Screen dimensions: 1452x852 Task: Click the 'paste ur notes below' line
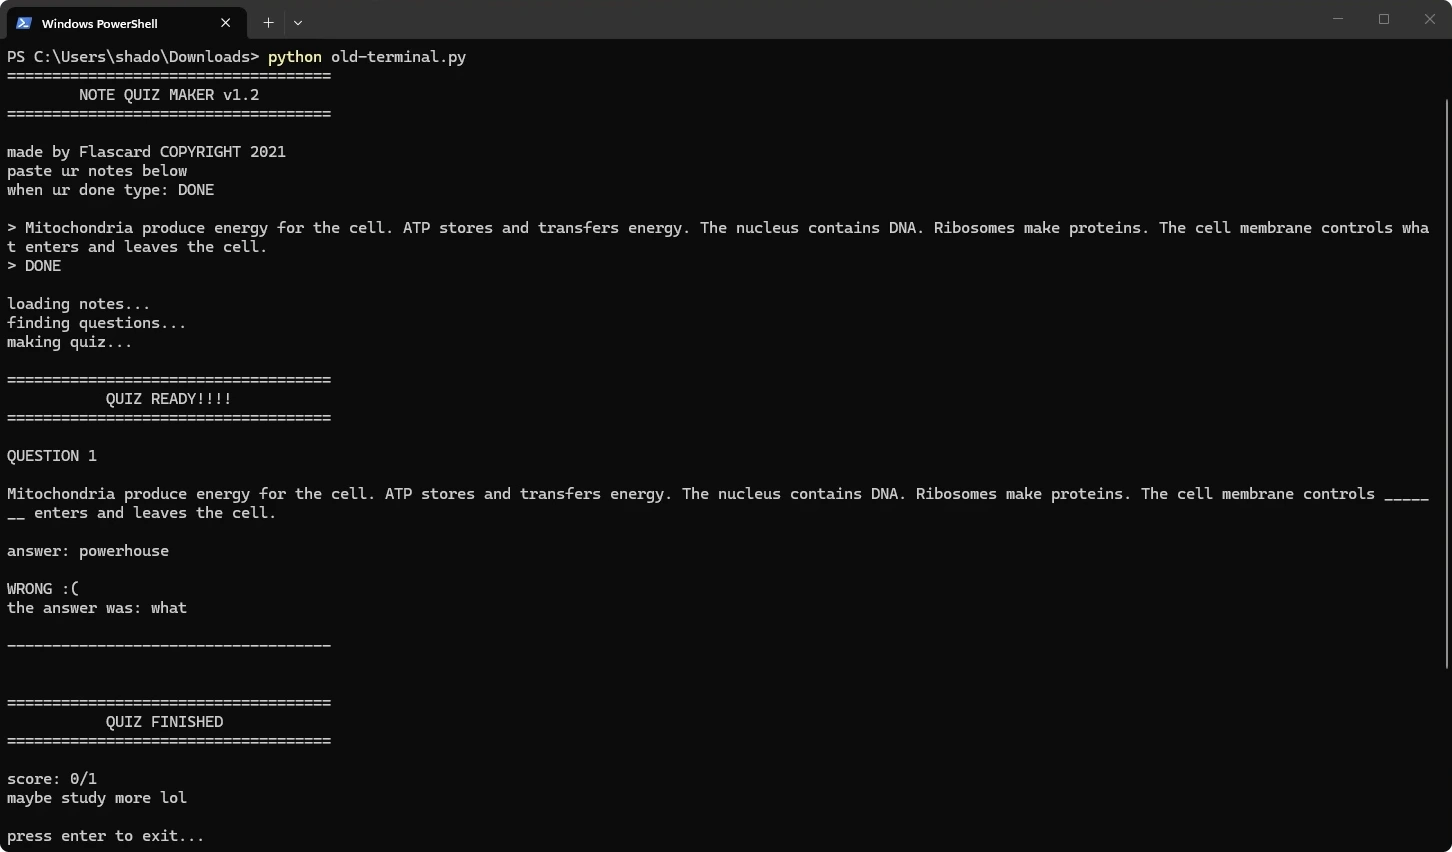[97, 171]
